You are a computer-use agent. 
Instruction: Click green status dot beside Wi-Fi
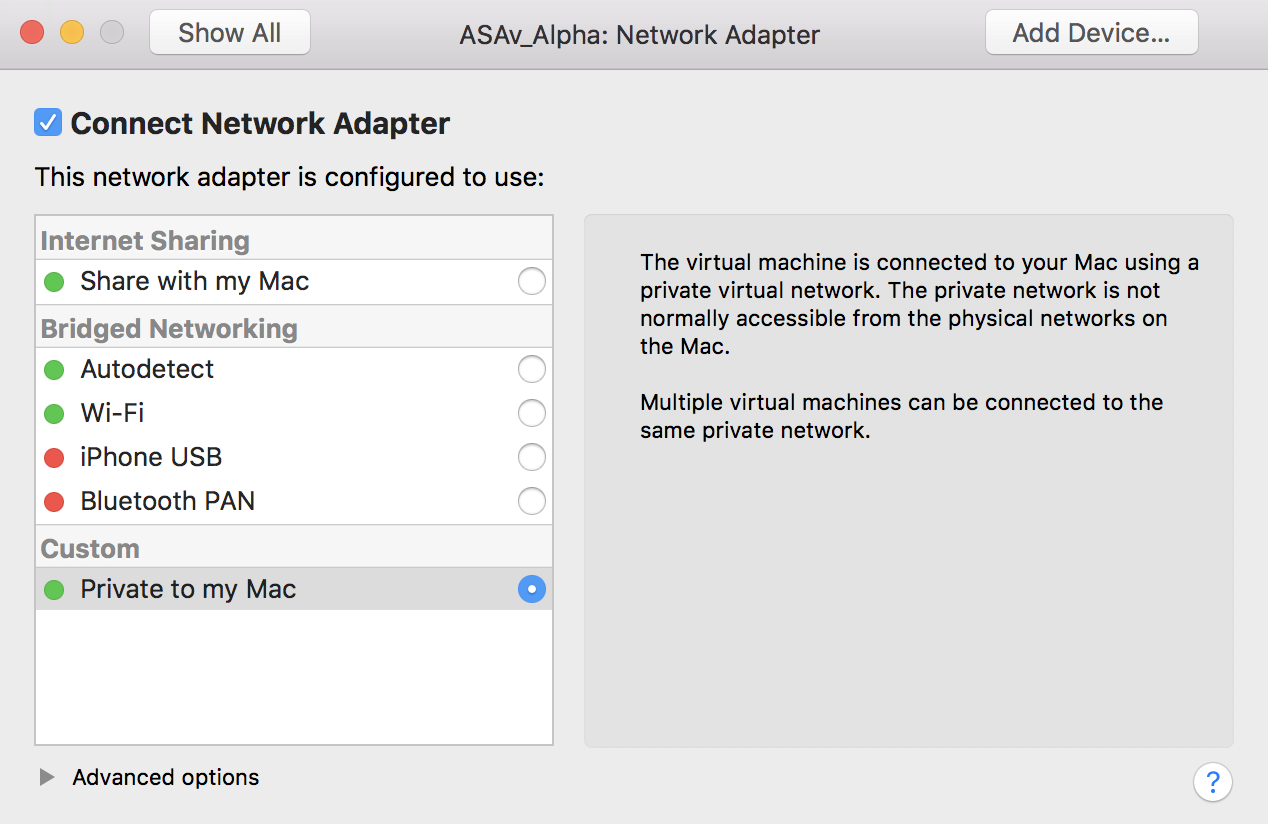[54, 414]
